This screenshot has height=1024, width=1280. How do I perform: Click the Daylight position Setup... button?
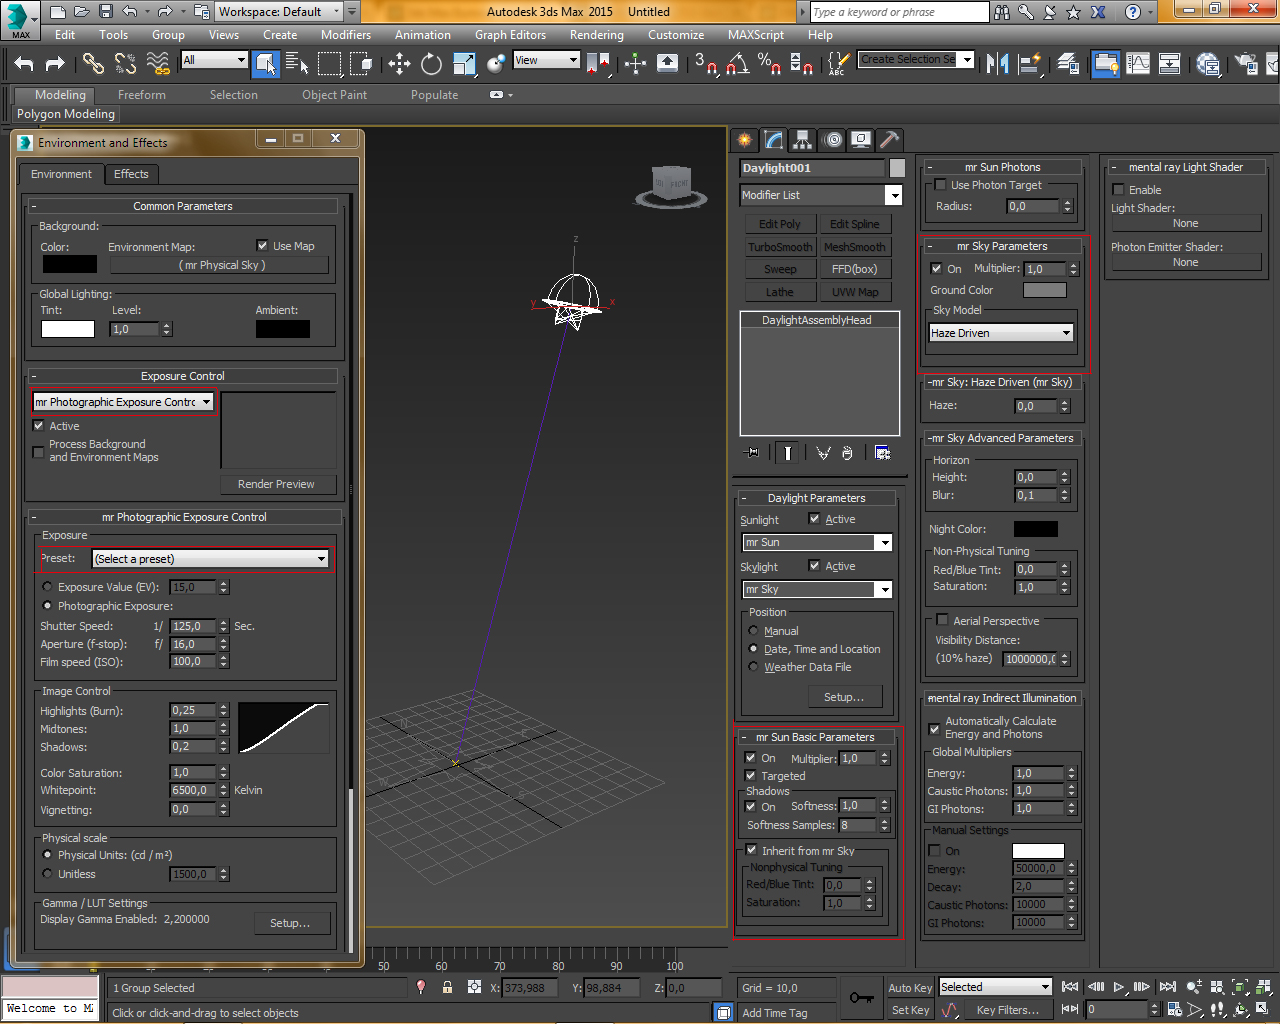point(844,697)
